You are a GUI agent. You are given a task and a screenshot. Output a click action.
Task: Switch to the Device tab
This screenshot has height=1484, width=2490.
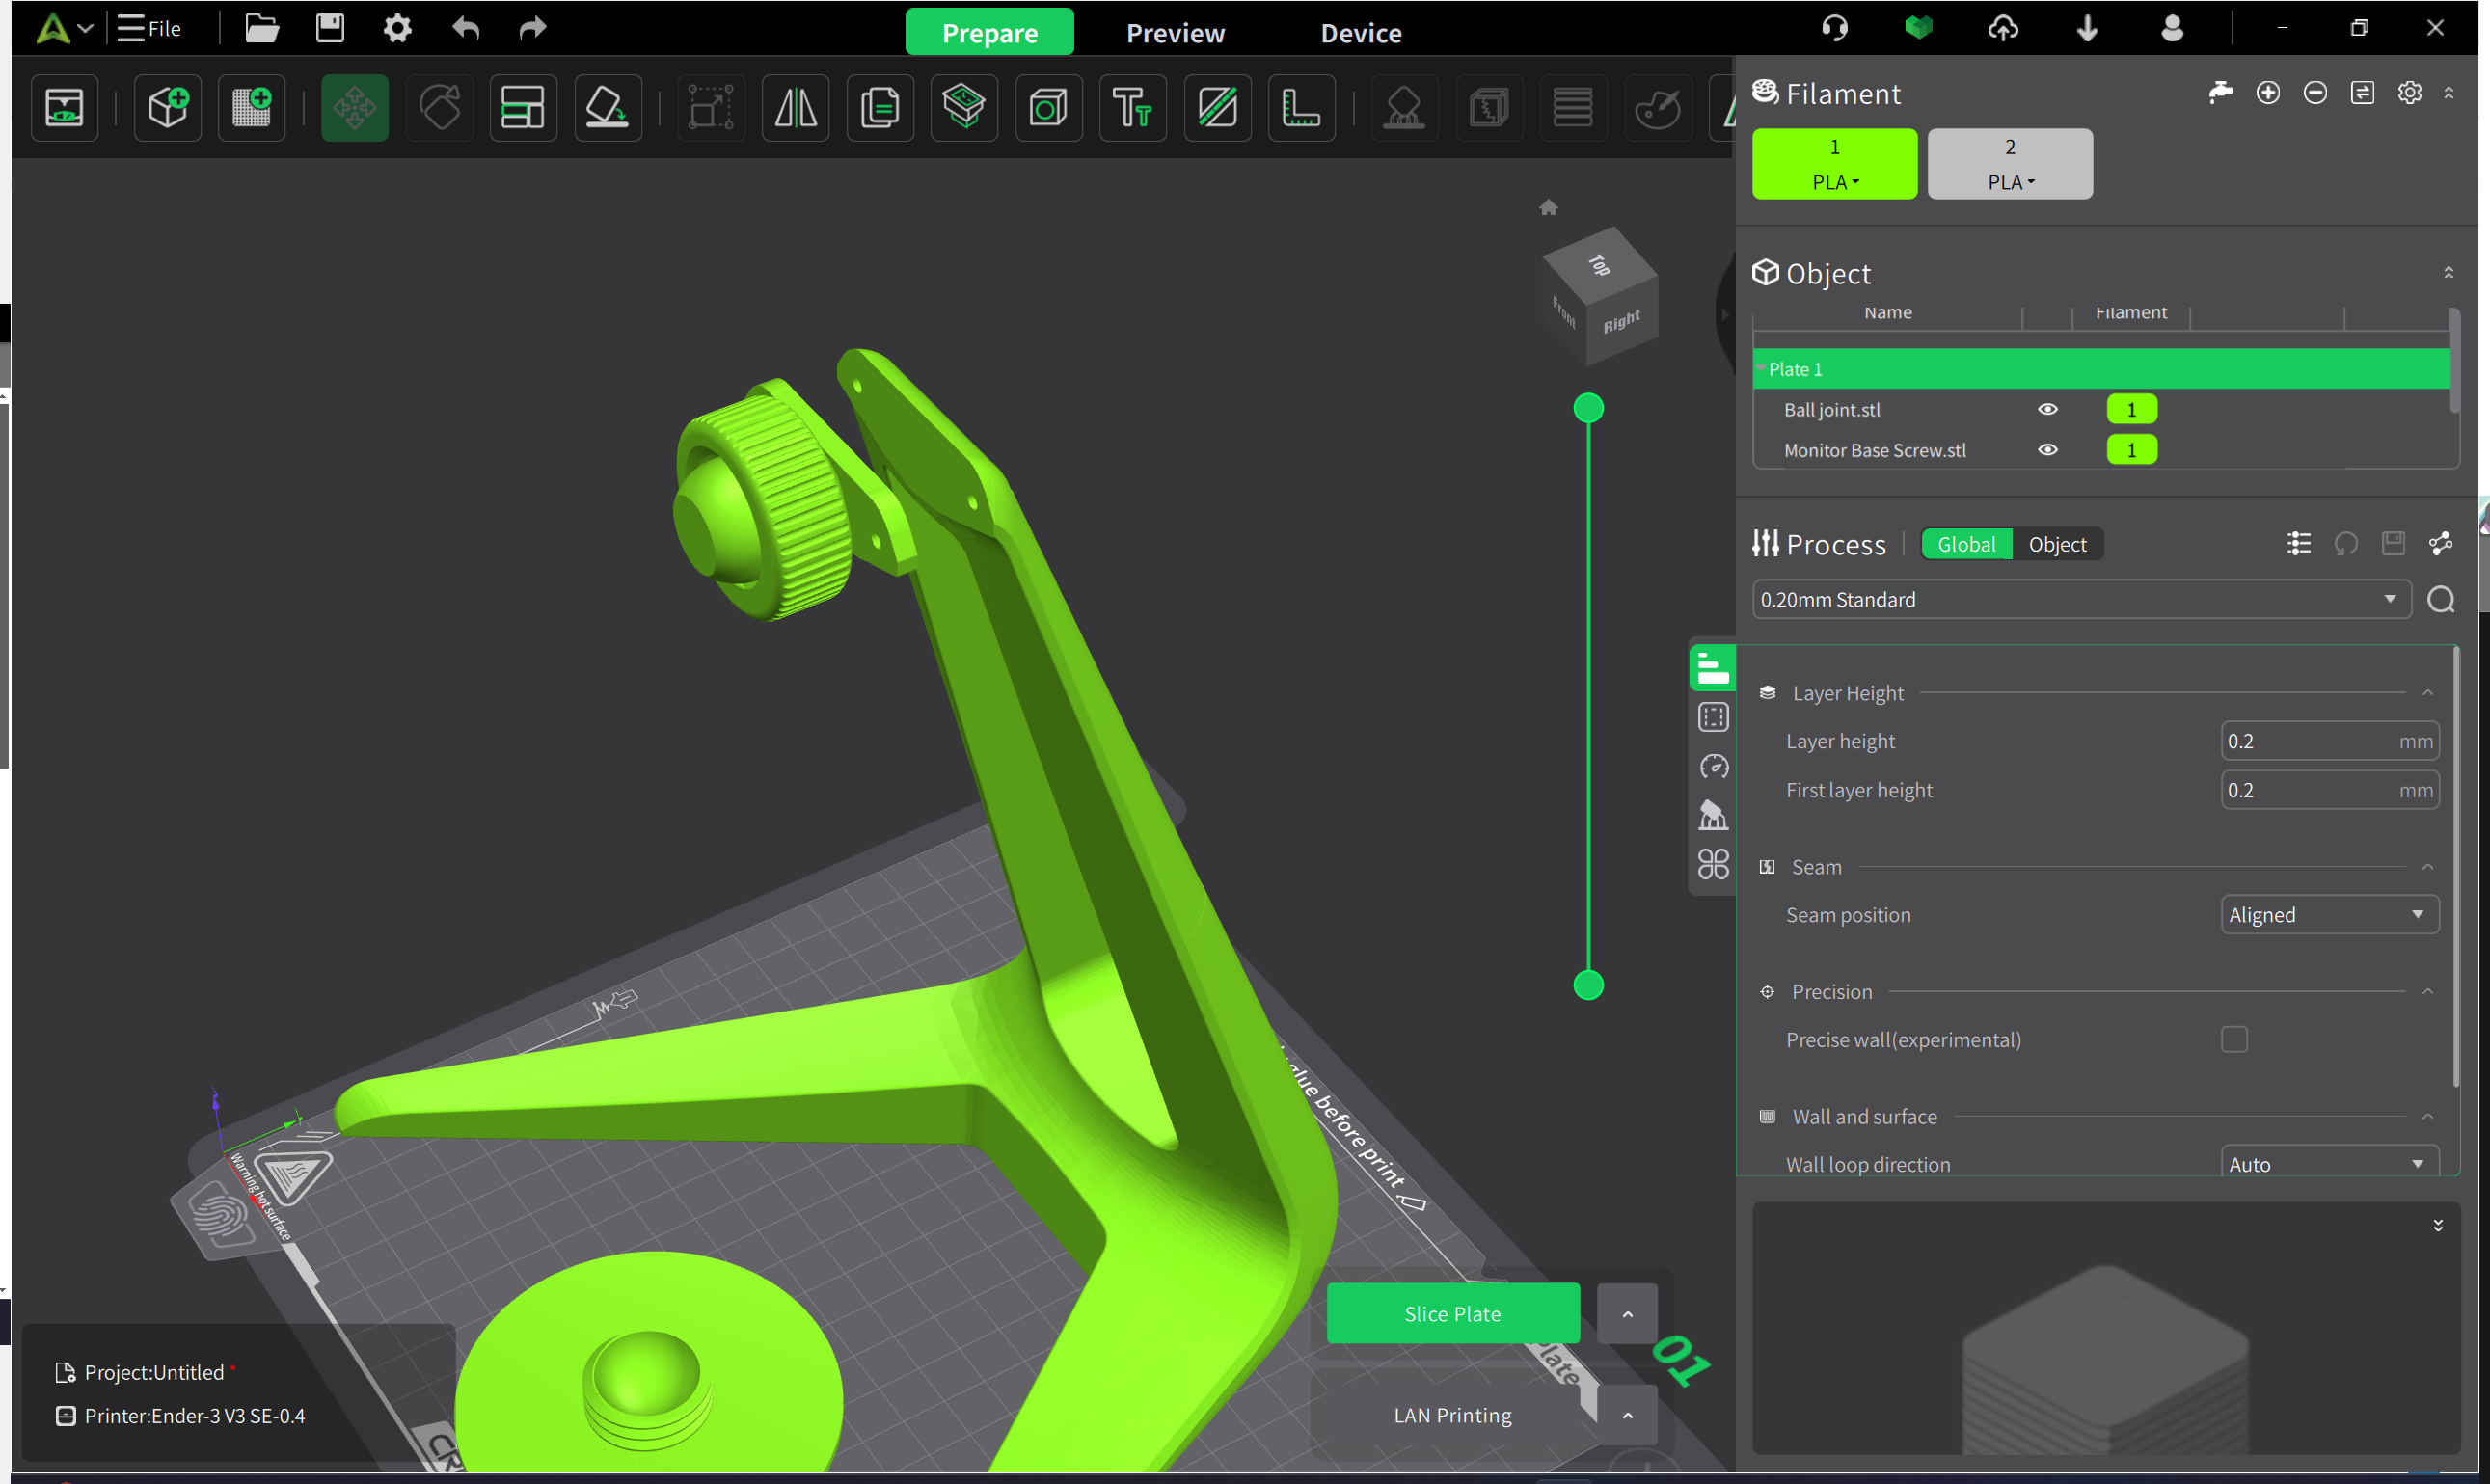click(x=1361, y=33)
